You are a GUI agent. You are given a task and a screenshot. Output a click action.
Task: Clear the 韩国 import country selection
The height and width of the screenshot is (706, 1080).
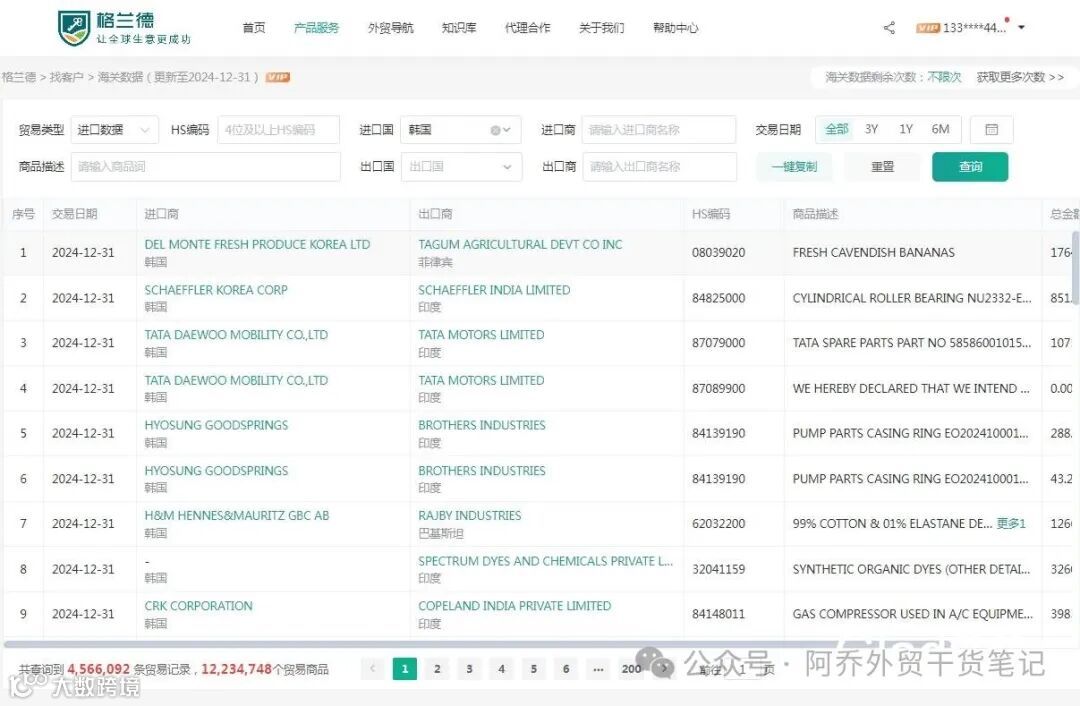495,130
